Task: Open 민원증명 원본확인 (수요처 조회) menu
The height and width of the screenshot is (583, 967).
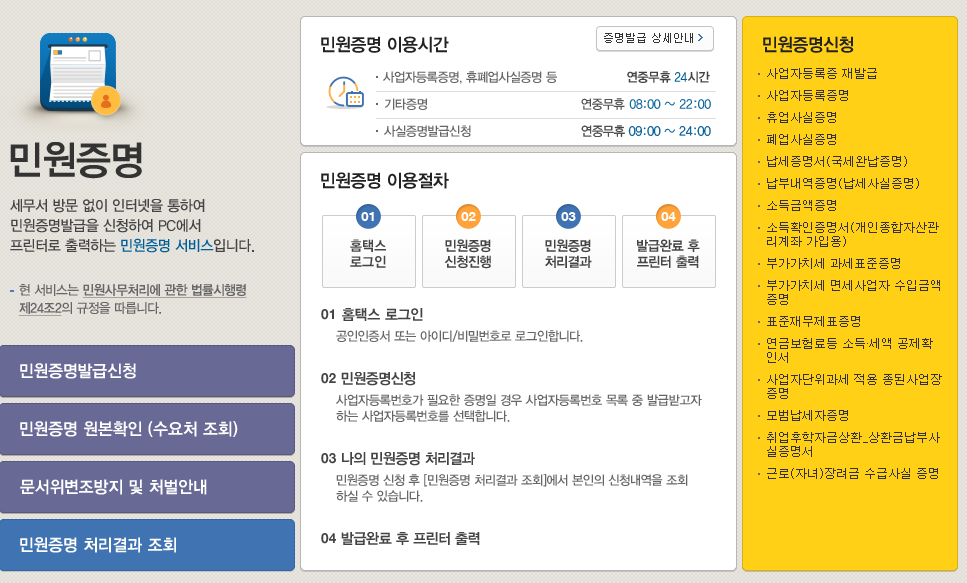Action: pyautogui.click(x=147, y=429)
